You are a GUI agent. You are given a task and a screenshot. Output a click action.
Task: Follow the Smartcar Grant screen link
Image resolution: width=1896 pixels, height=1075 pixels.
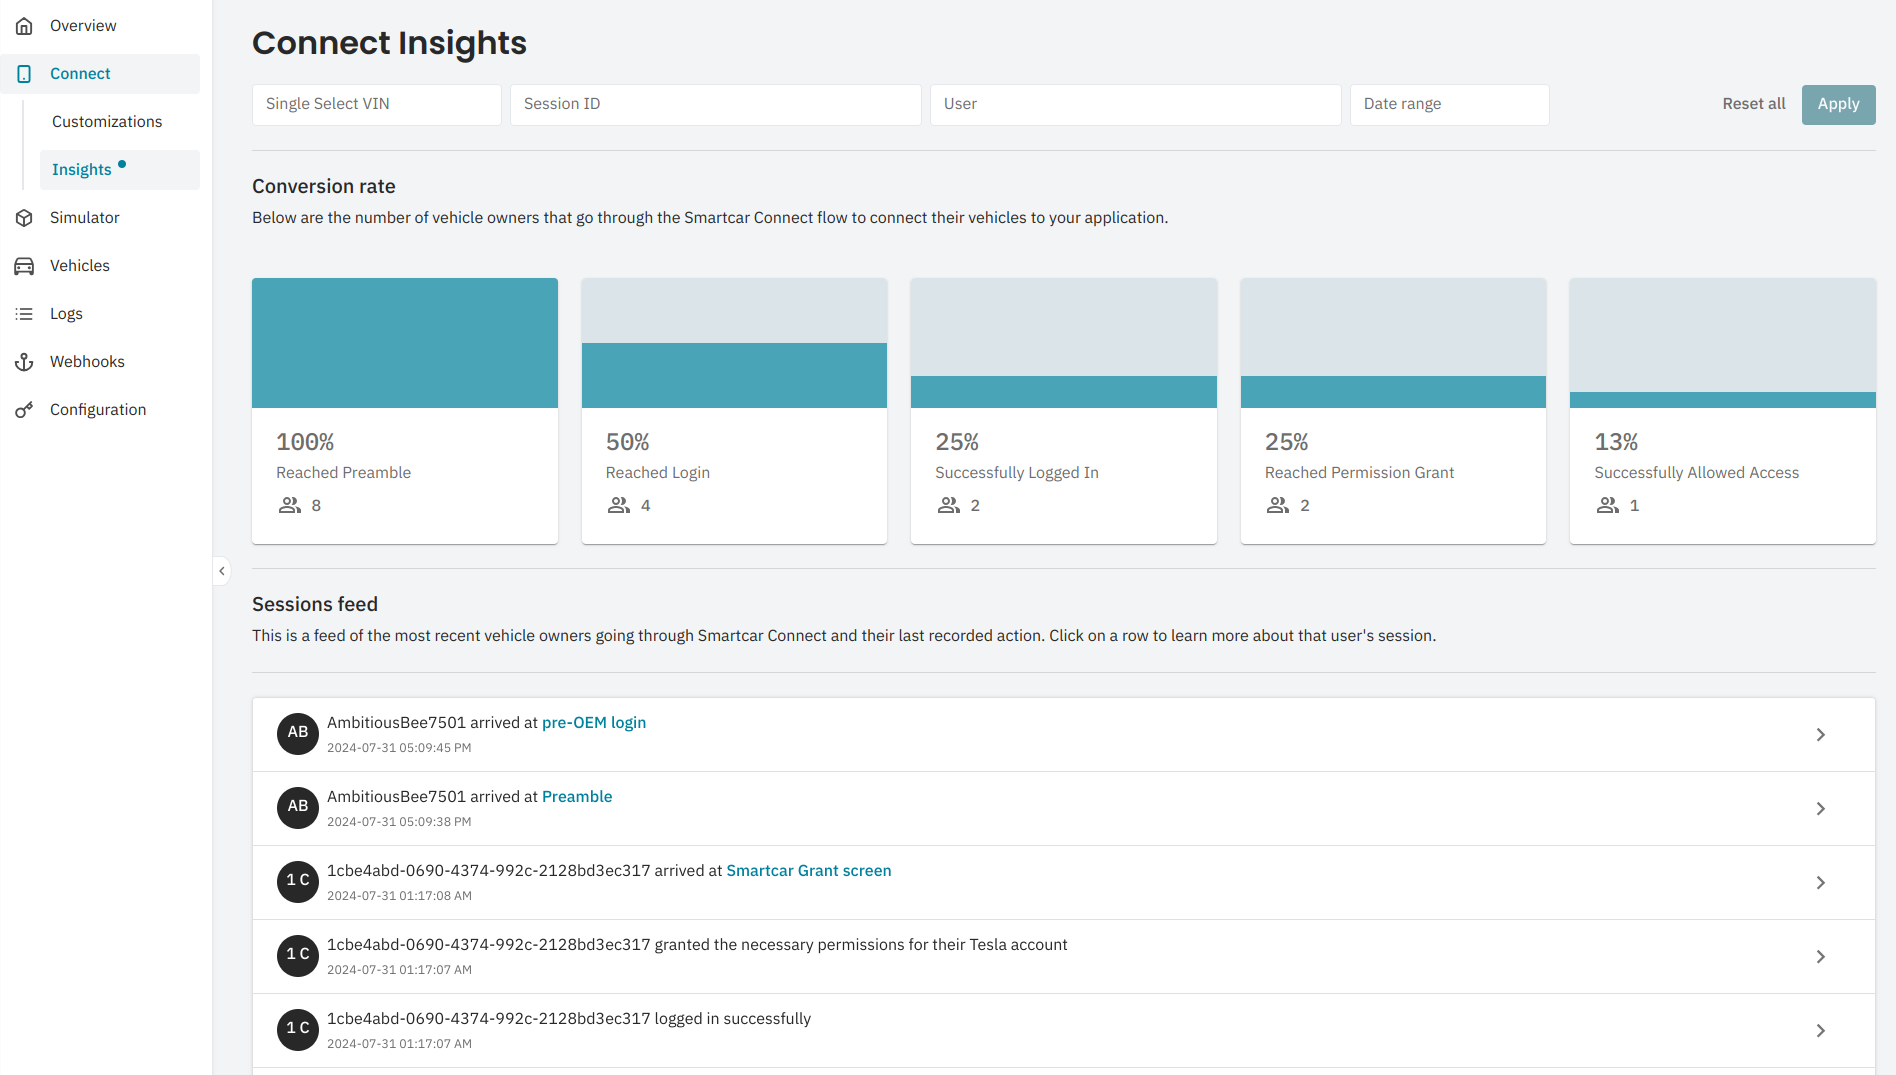click(809, 871)
